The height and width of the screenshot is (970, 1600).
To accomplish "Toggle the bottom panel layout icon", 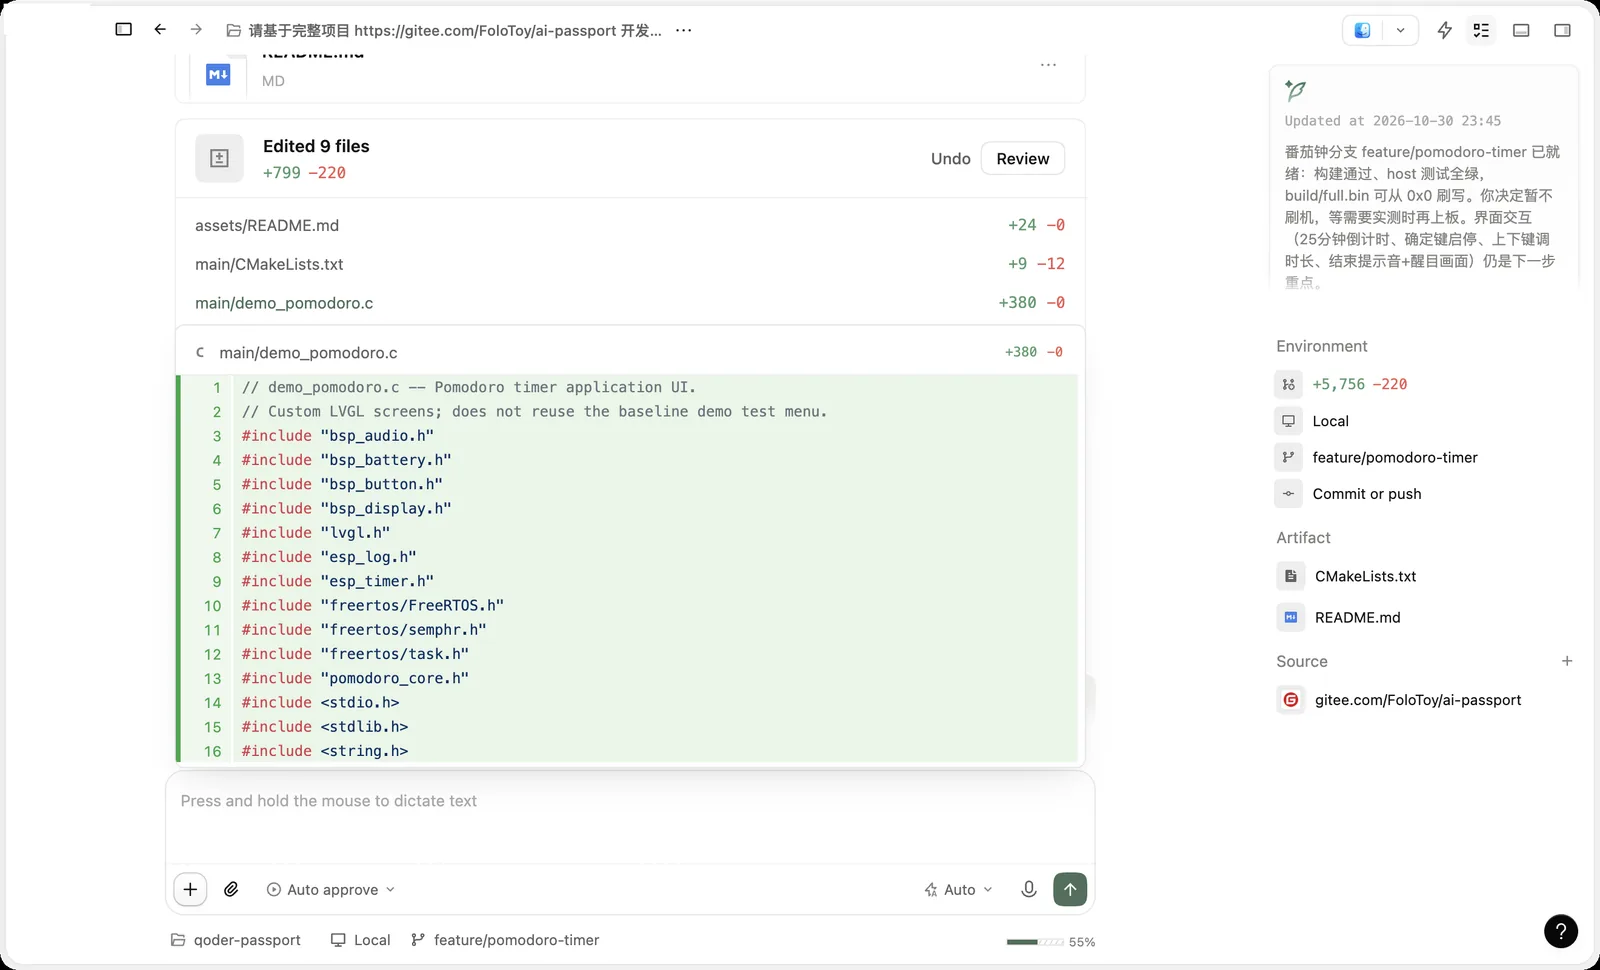I will coord(1521,30).
